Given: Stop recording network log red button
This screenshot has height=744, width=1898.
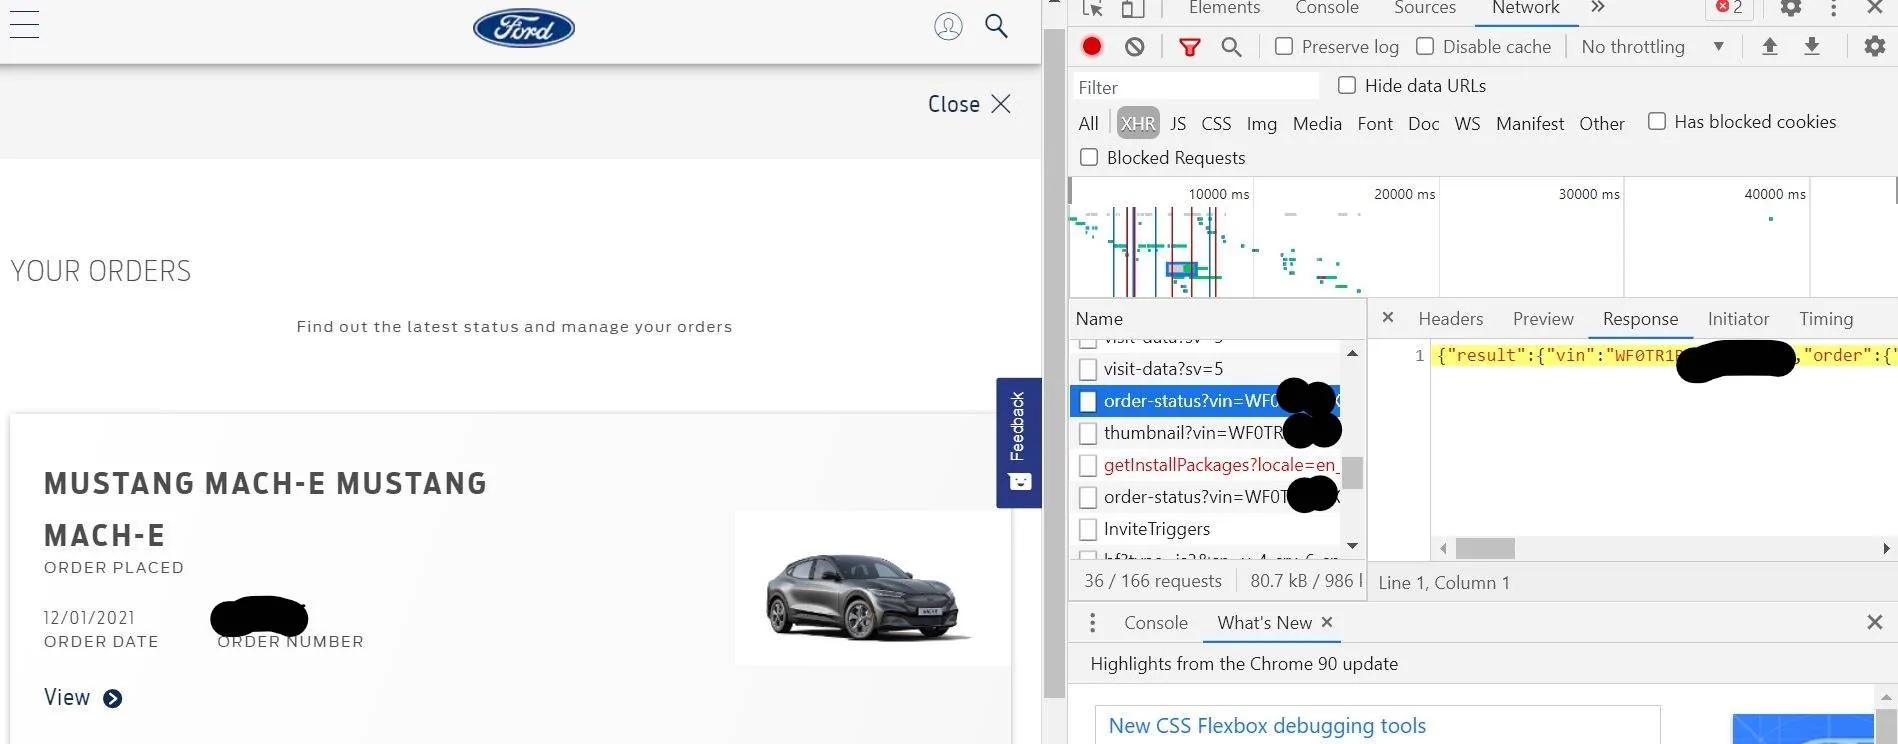Looking at the screenshot, I should 1092,46.
